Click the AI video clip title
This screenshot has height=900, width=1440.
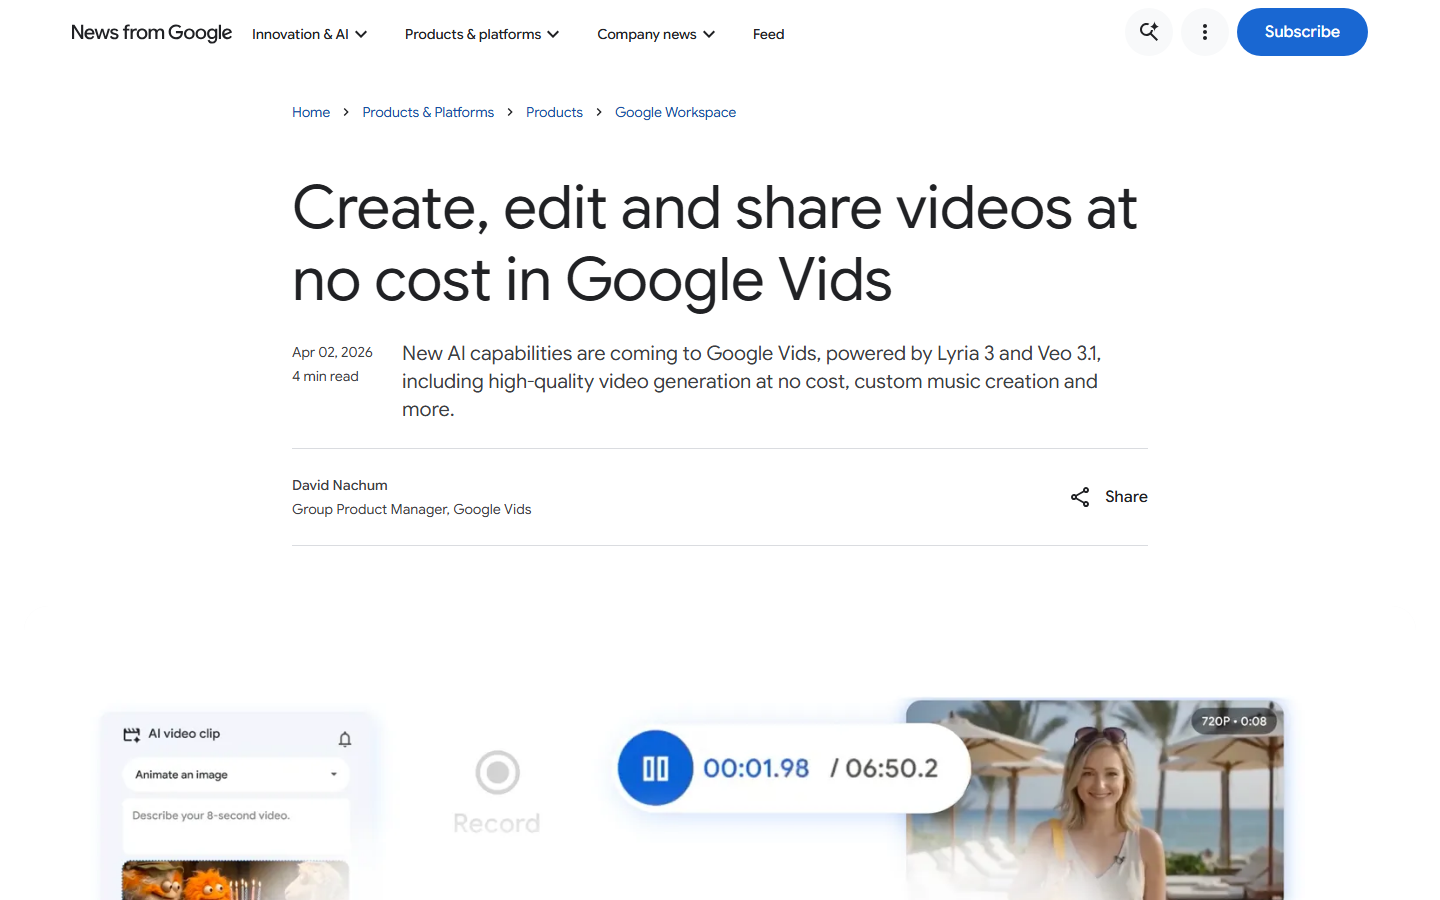[x=184, y=734]
